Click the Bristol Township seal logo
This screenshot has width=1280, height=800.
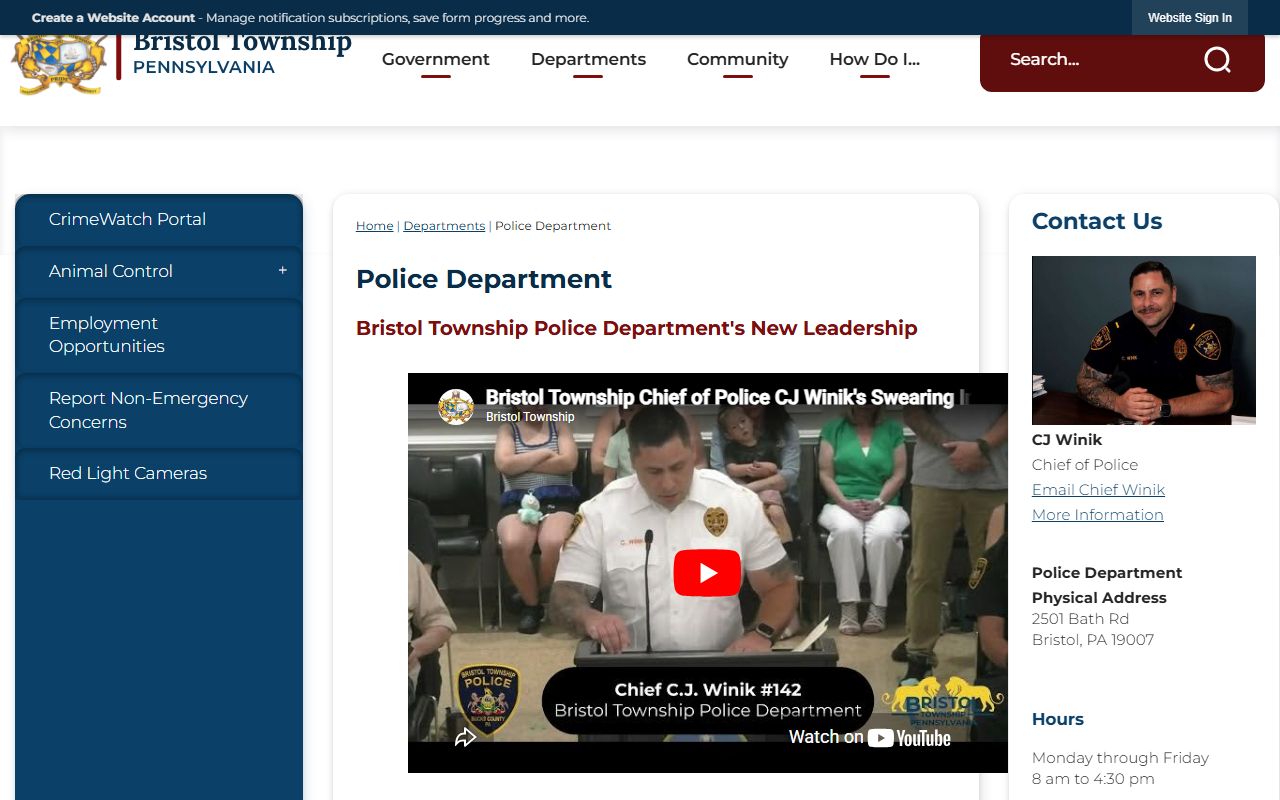(x=59, y=63)
